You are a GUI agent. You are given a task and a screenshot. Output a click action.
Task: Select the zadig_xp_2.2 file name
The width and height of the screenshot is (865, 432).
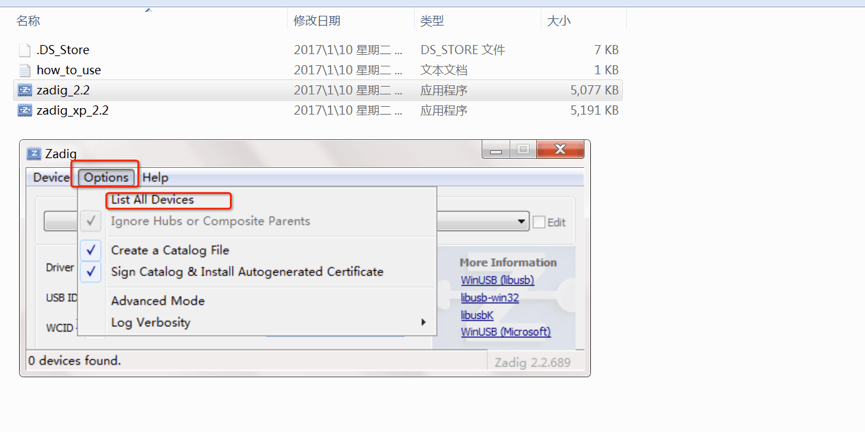[72, 110]
